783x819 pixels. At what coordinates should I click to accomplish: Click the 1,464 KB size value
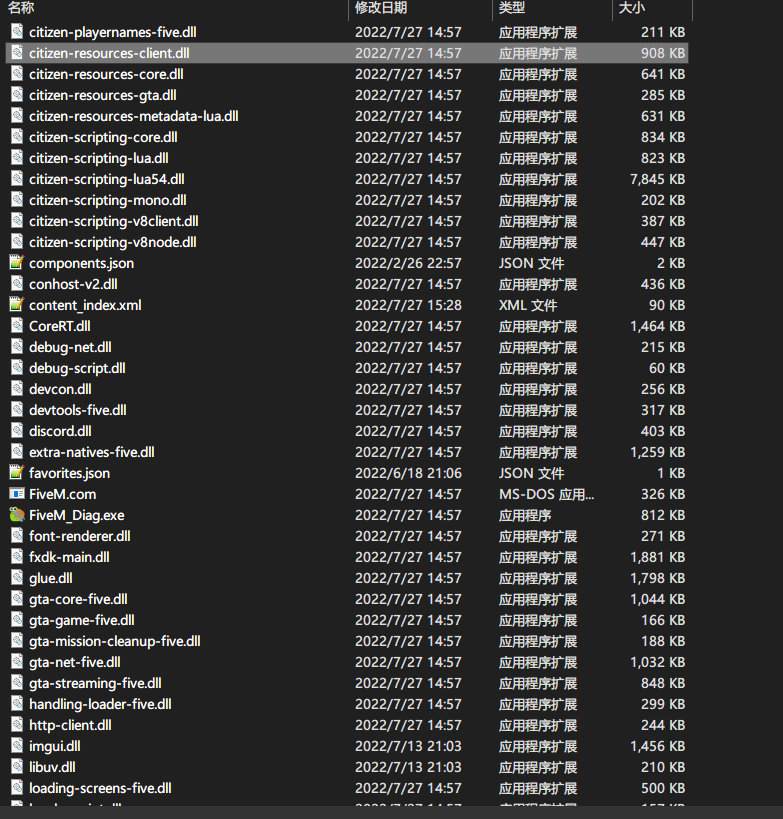click(x=658, y=326)
